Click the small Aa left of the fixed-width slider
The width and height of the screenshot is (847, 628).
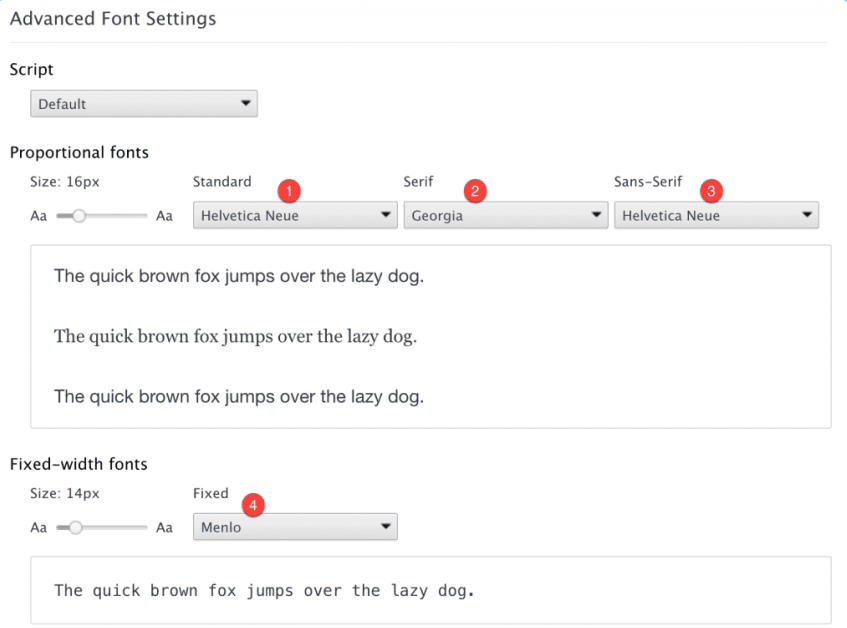(38, 528)
